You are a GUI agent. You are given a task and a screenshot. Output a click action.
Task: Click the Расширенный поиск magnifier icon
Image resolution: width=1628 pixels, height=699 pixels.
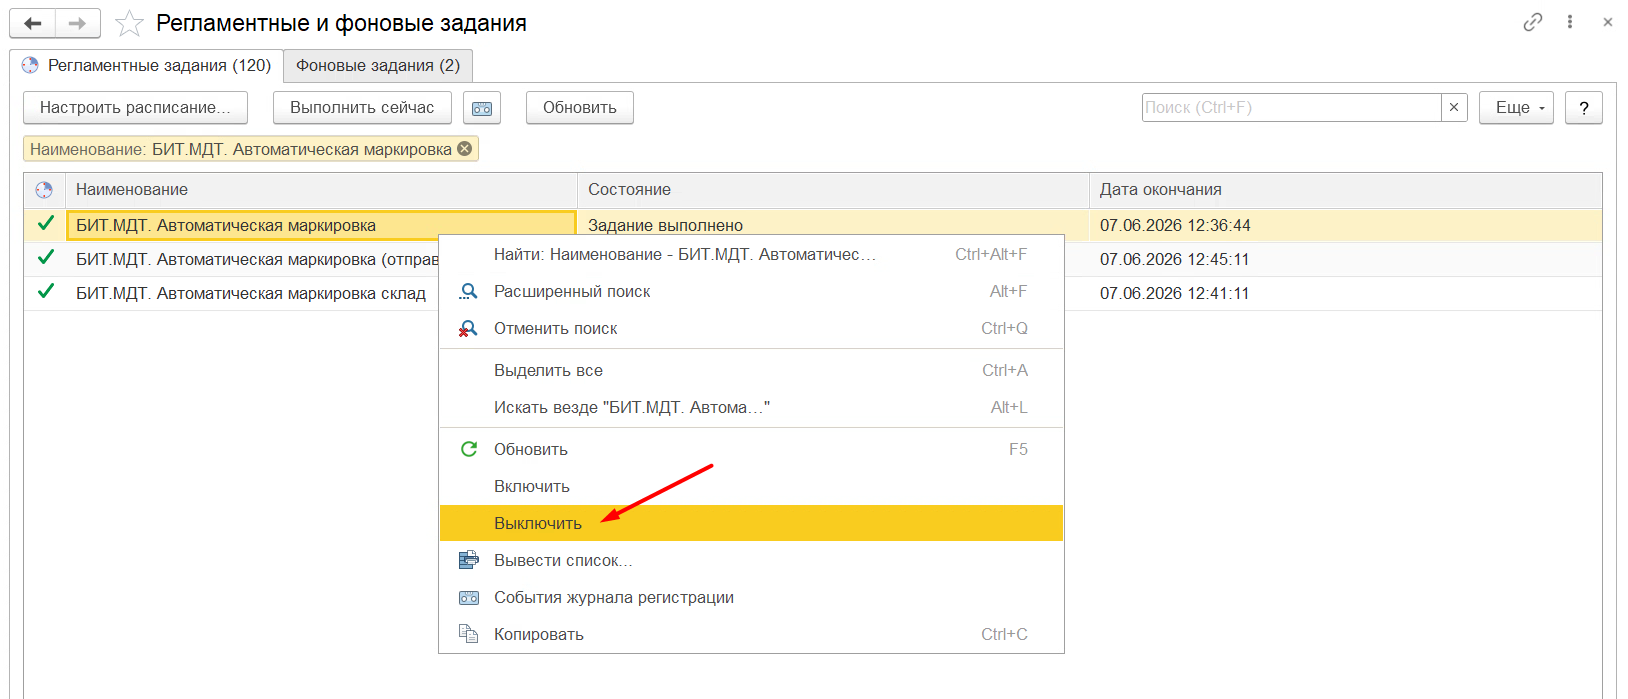pos(468,292)
